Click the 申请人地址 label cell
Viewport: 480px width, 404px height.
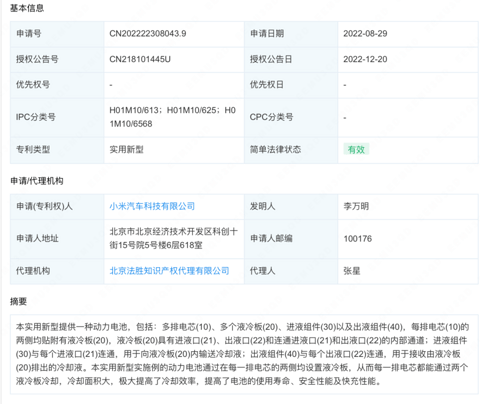[x=57, y=239]
